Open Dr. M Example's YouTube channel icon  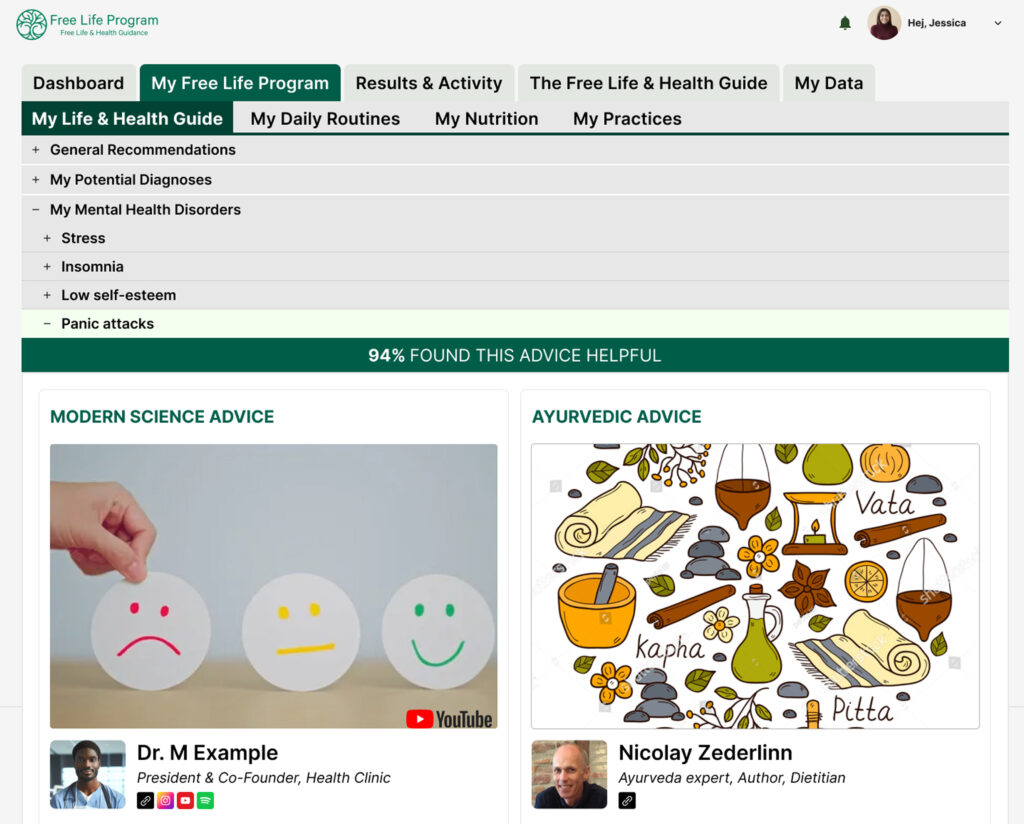185,800
